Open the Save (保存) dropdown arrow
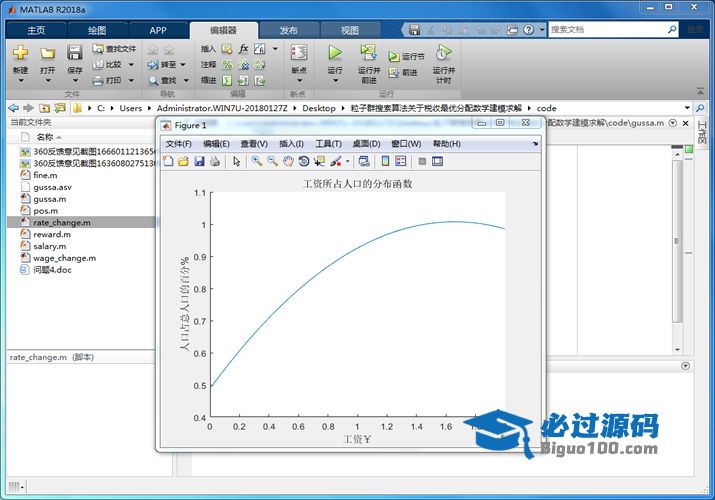 click(x=75, y=81)
